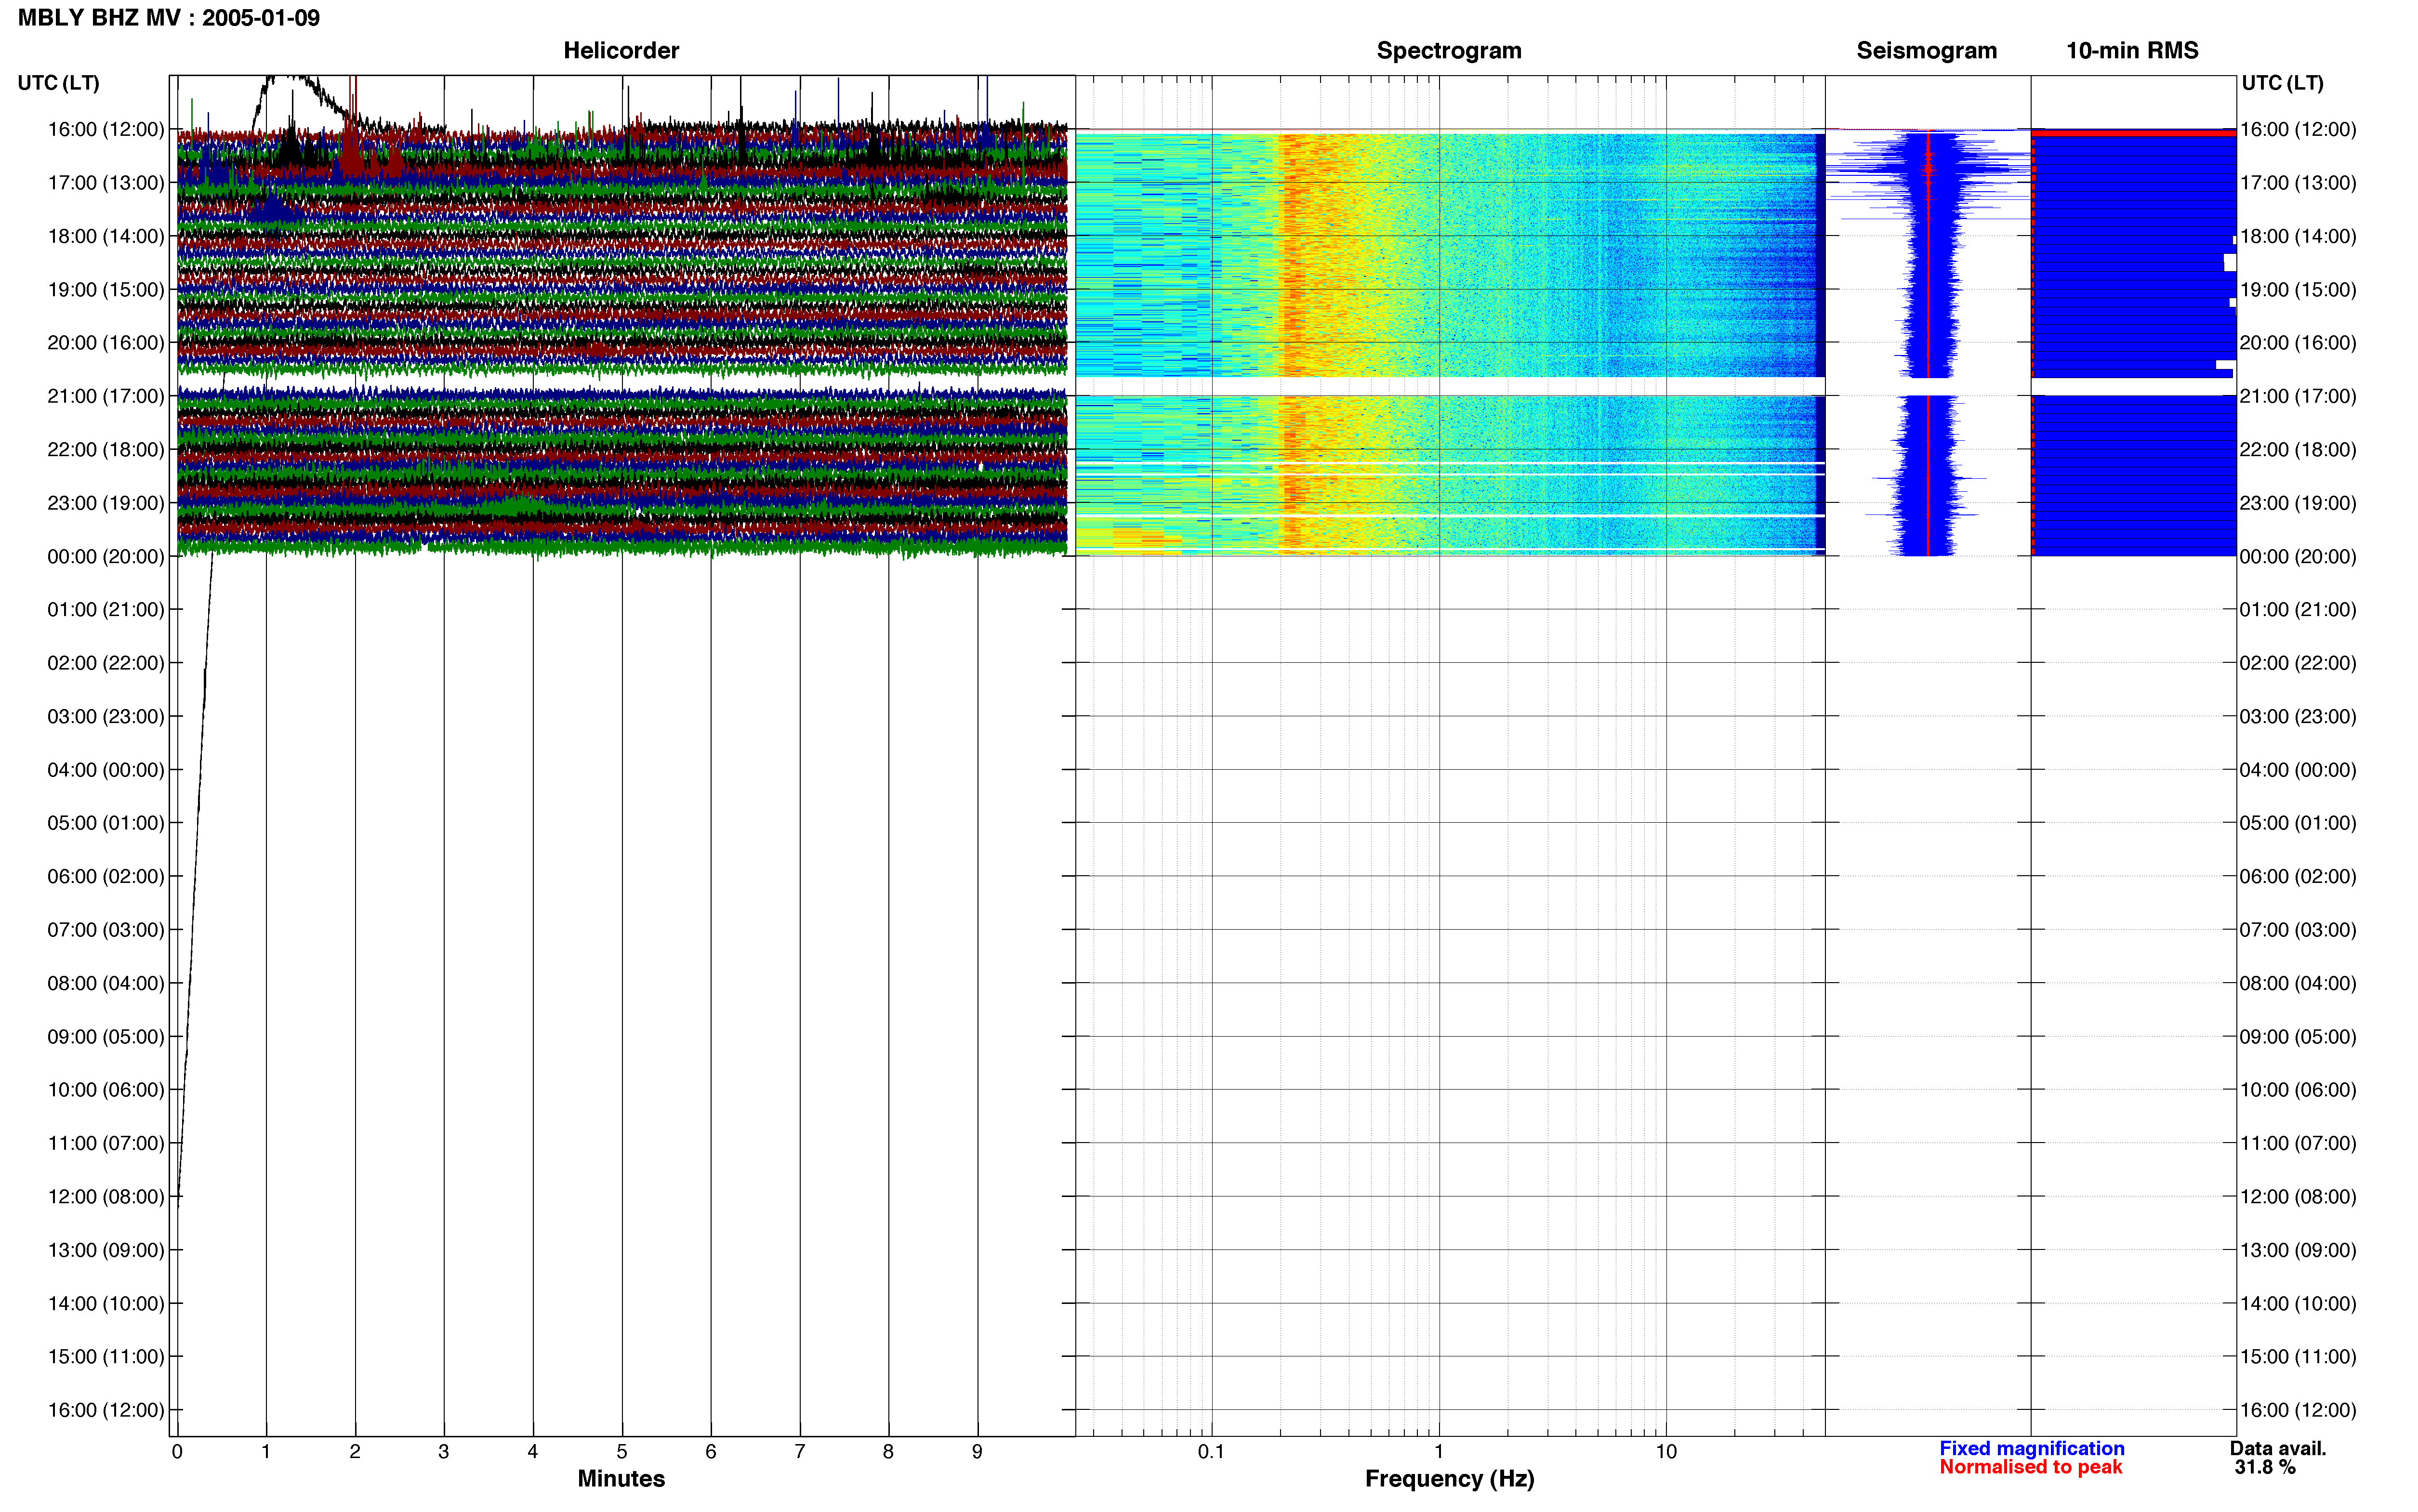2418x1512 pixels.
Task: Click the red Normalised to peak legend text
Action: point(2030,1467)
